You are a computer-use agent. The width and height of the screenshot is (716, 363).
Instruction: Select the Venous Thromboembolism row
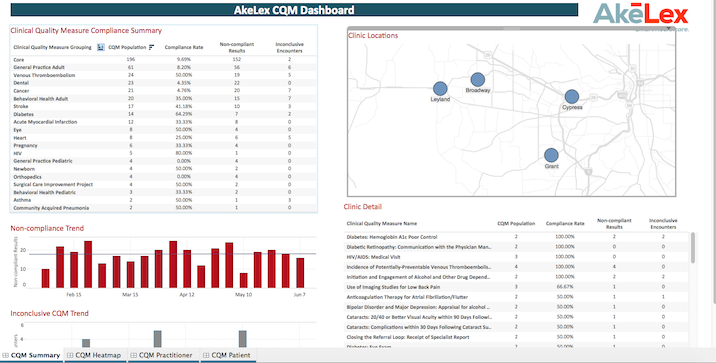point(163,75)
